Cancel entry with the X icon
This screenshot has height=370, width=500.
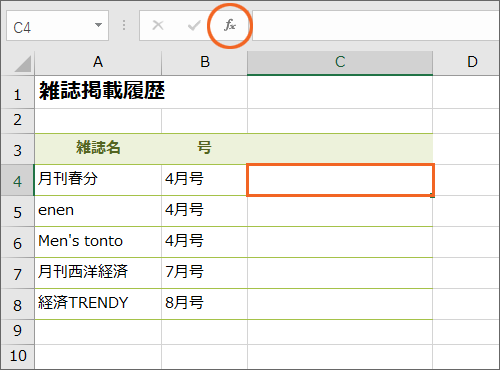pos(158,25)
